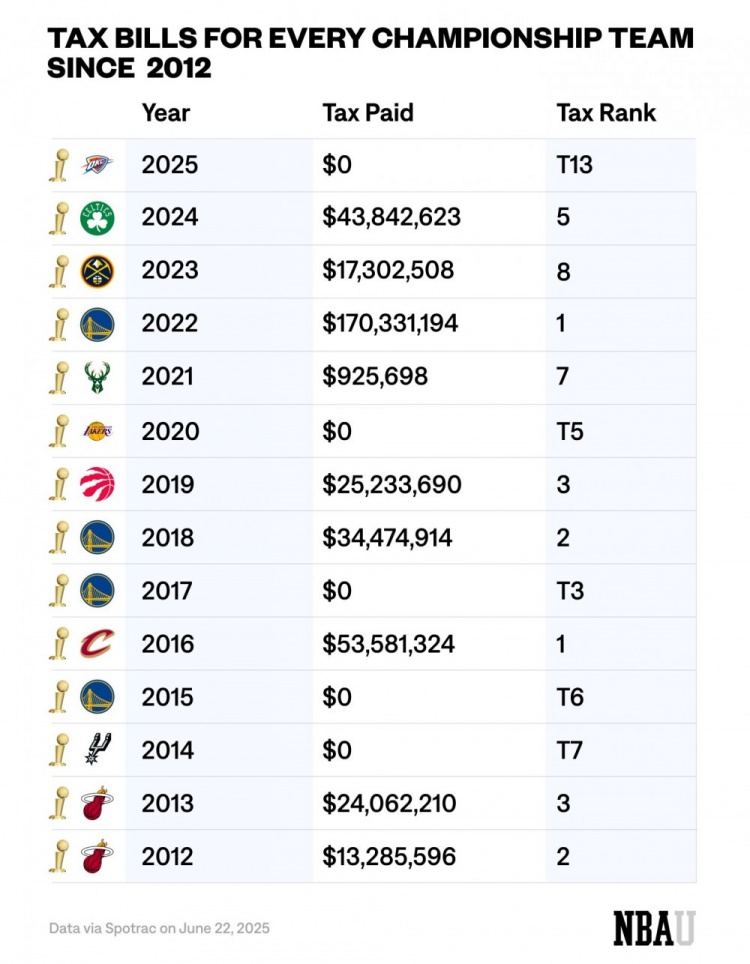Click the Oklahoma City Thunder logo
Viewport: 750px width, 964px height.
point(97,164)
